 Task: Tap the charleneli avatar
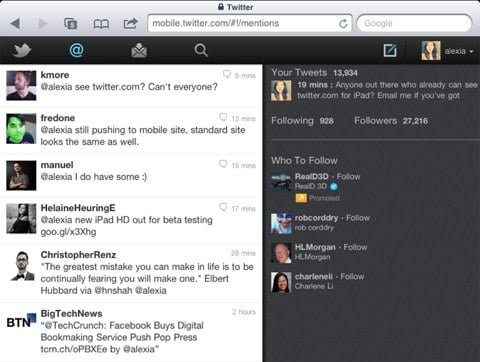pyautogui.click(x=281, y=282)
